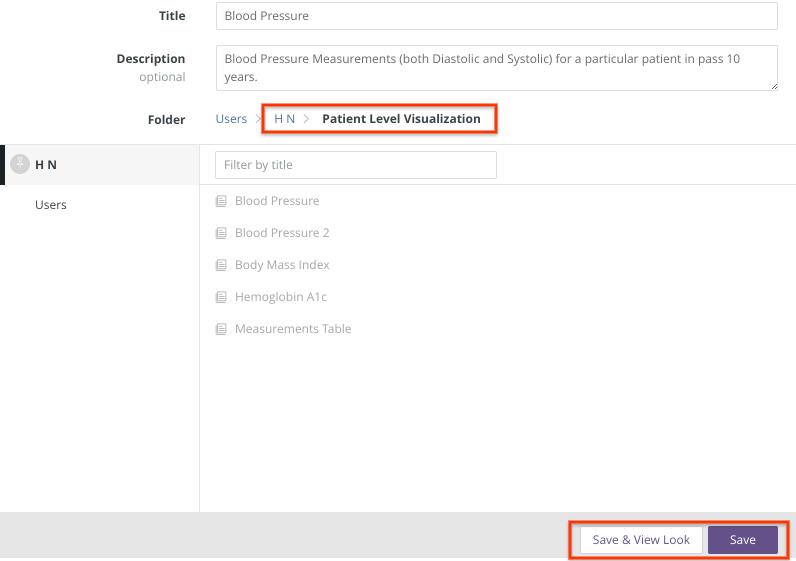Select Users folder in sidebar
The height and width of the screenshot is (561, 796).
tap(51, 205)
